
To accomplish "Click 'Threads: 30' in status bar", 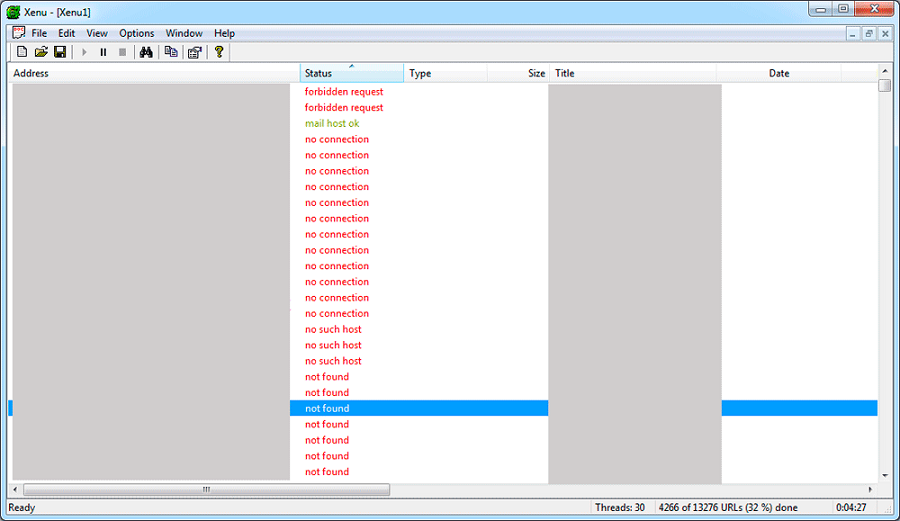I will [x=620, y=507].
